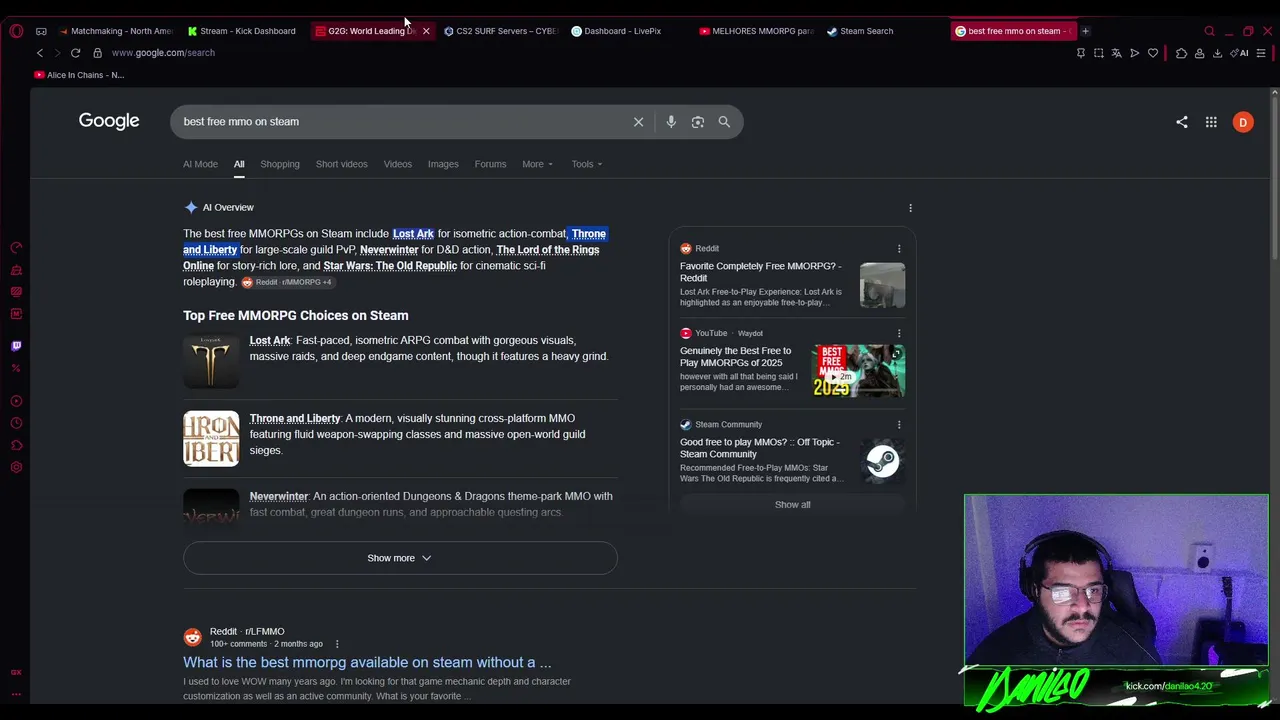The height and width of the screenshot is (720, 1280).
Task: Show all AI Overview sources
Action: pyautogui.click(x=792, y=505)
